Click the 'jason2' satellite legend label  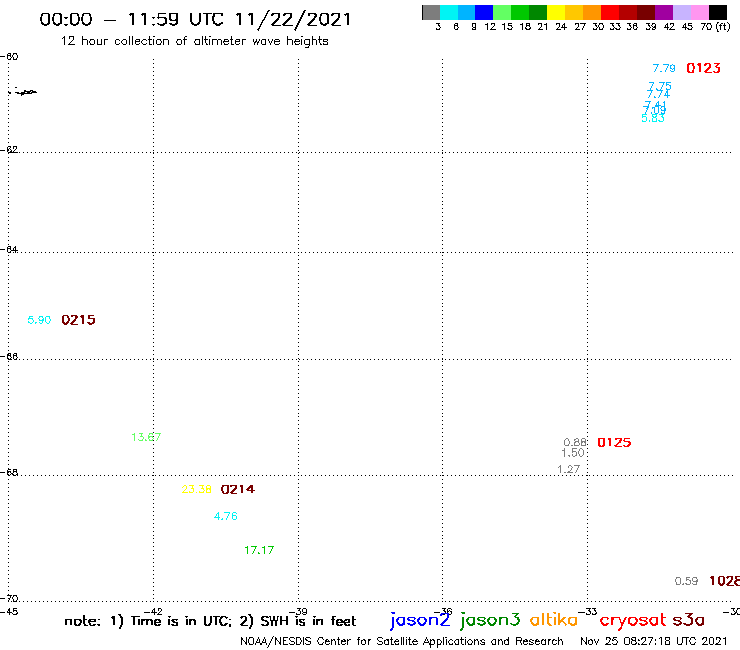(x=420, y=620)
